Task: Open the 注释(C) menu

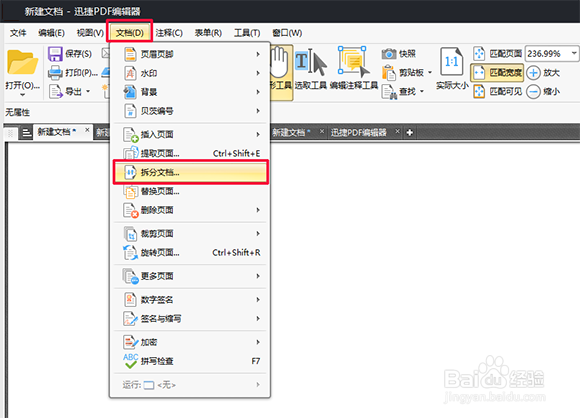Action: pyautogui.click(x=169, y=33)
